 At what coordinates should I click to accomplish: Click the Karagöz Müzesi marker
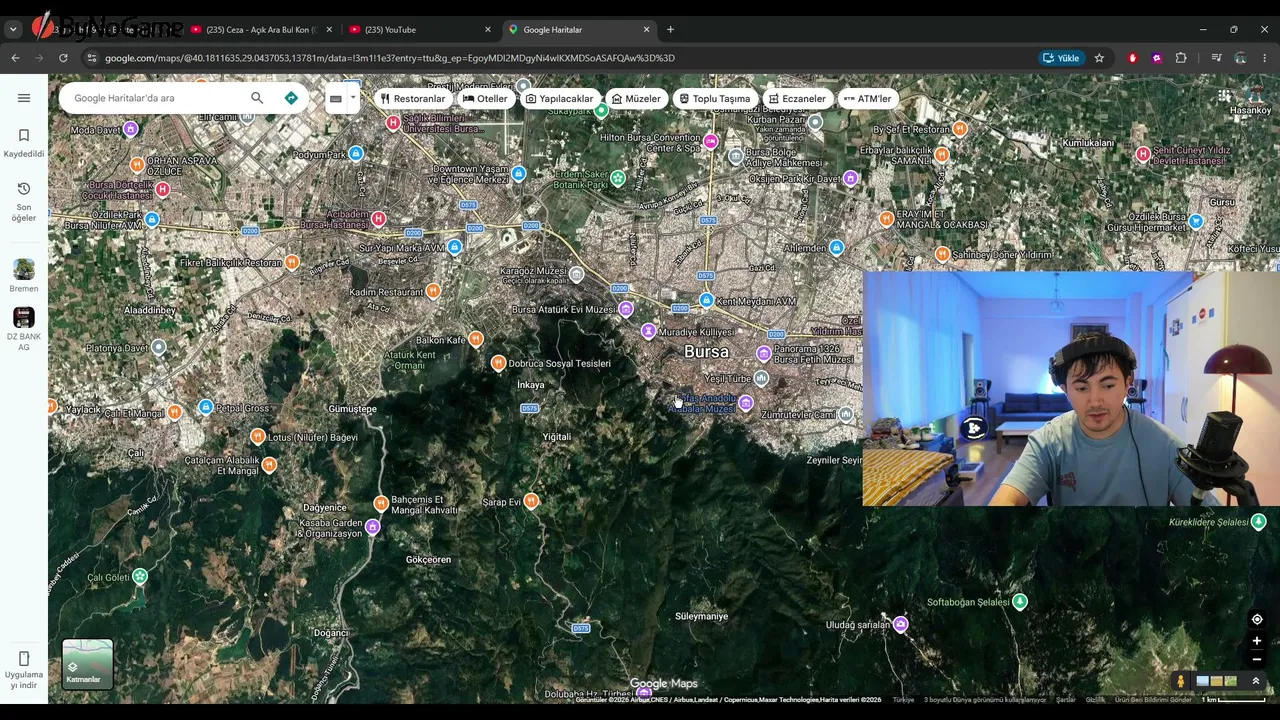[x=576, y=273]
